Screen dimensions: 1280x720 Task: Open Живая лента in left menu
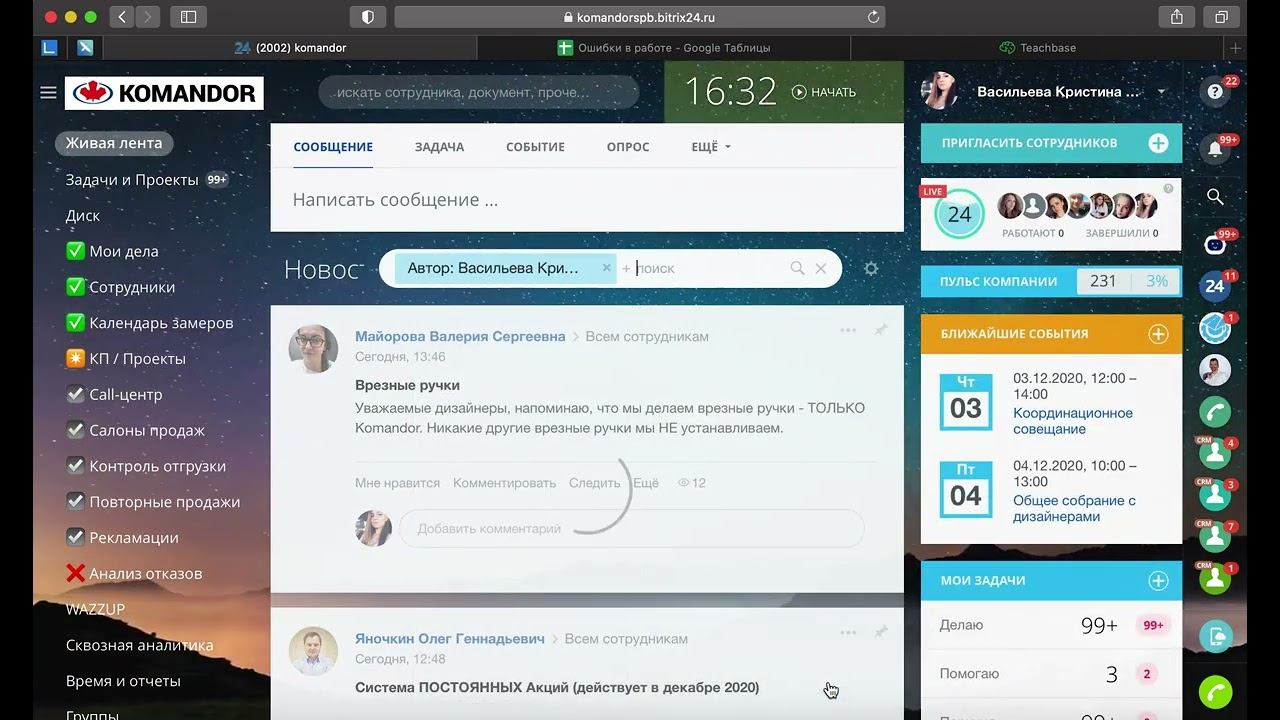(x=114, y=143)
